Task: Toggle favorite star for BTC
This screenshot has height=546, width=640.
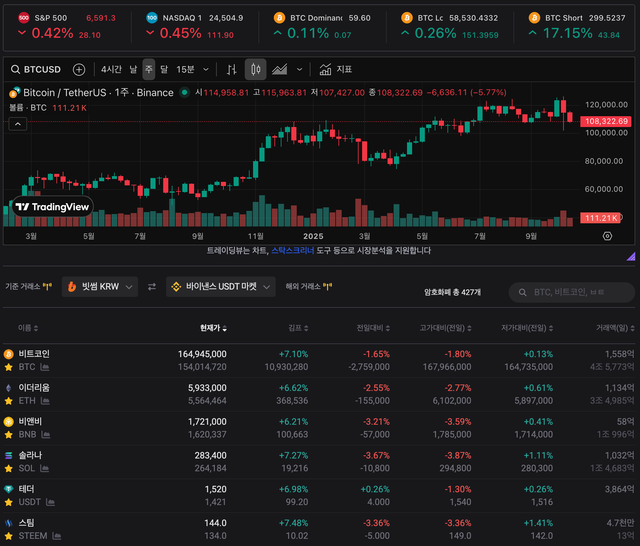Action: pyautogui.click(x=8, y=367)
